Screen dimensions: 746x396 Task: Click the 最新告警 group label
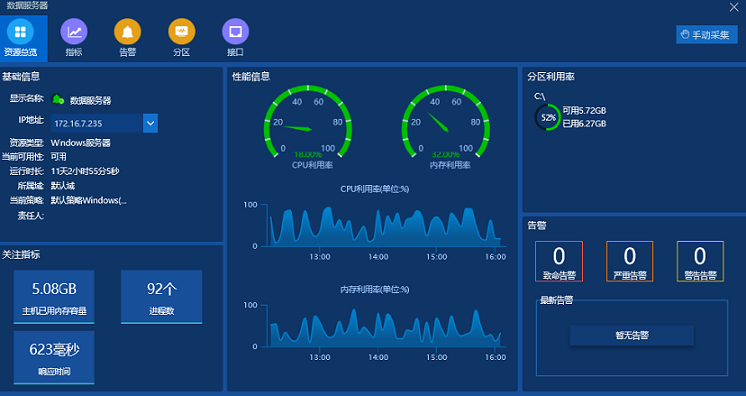(x=556, y=300)
